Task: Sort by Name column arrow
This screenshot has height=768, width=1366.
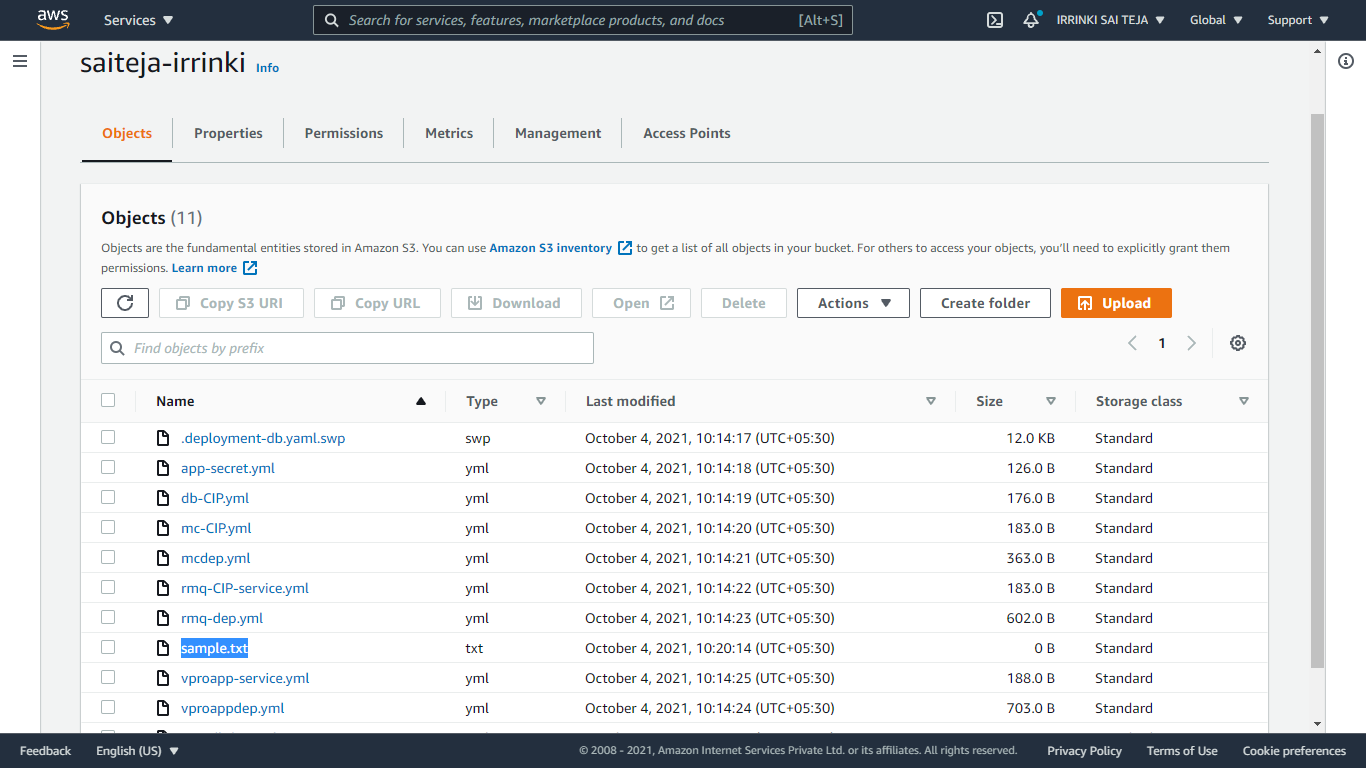Action: point(421,401)
